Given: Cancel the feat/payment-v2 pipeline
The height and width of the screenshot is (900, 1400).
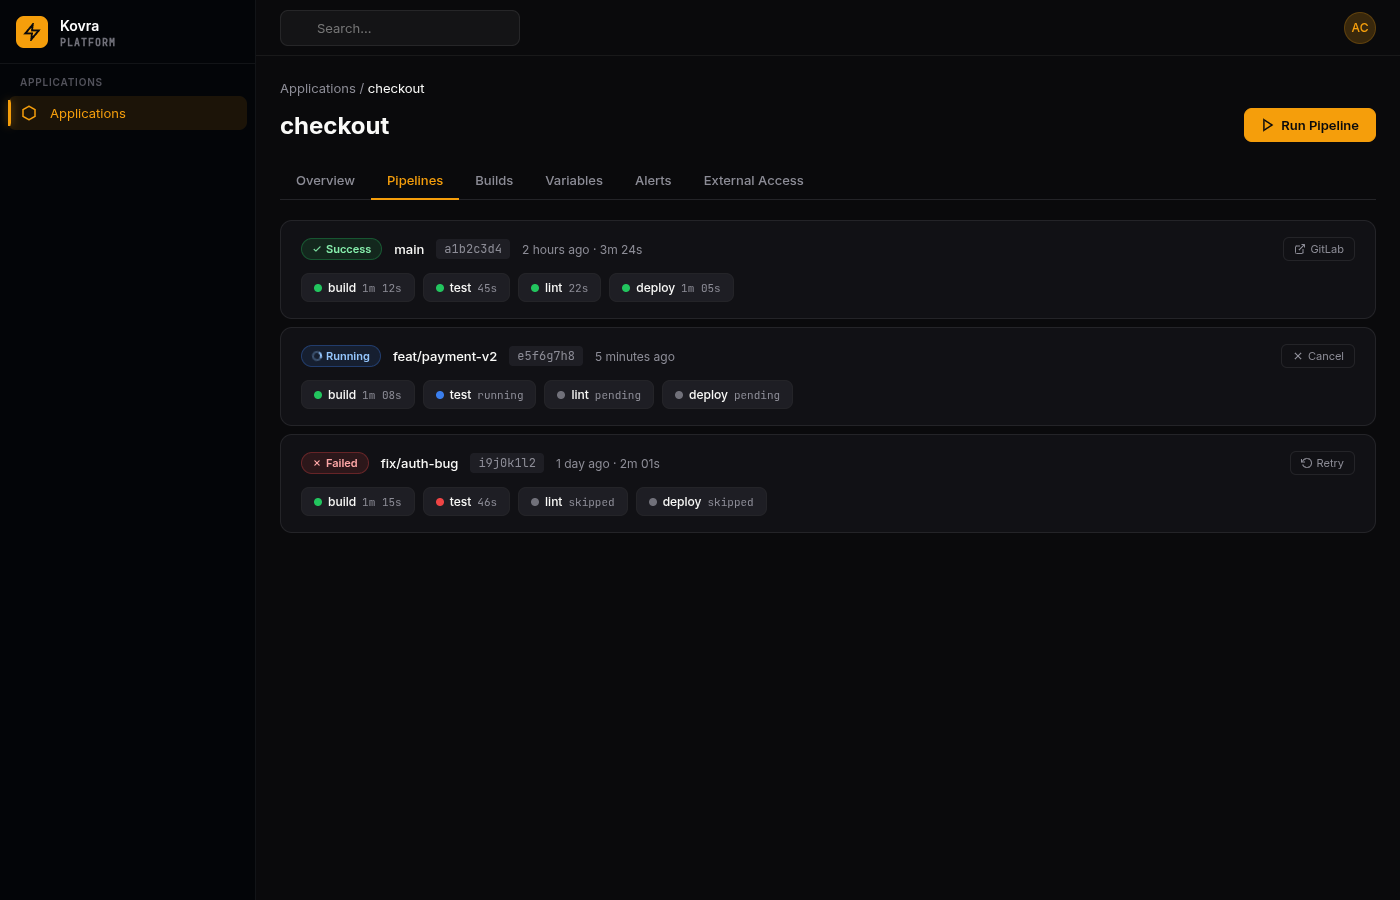Looking at the screenshot, I should [x=1318, y=356].
